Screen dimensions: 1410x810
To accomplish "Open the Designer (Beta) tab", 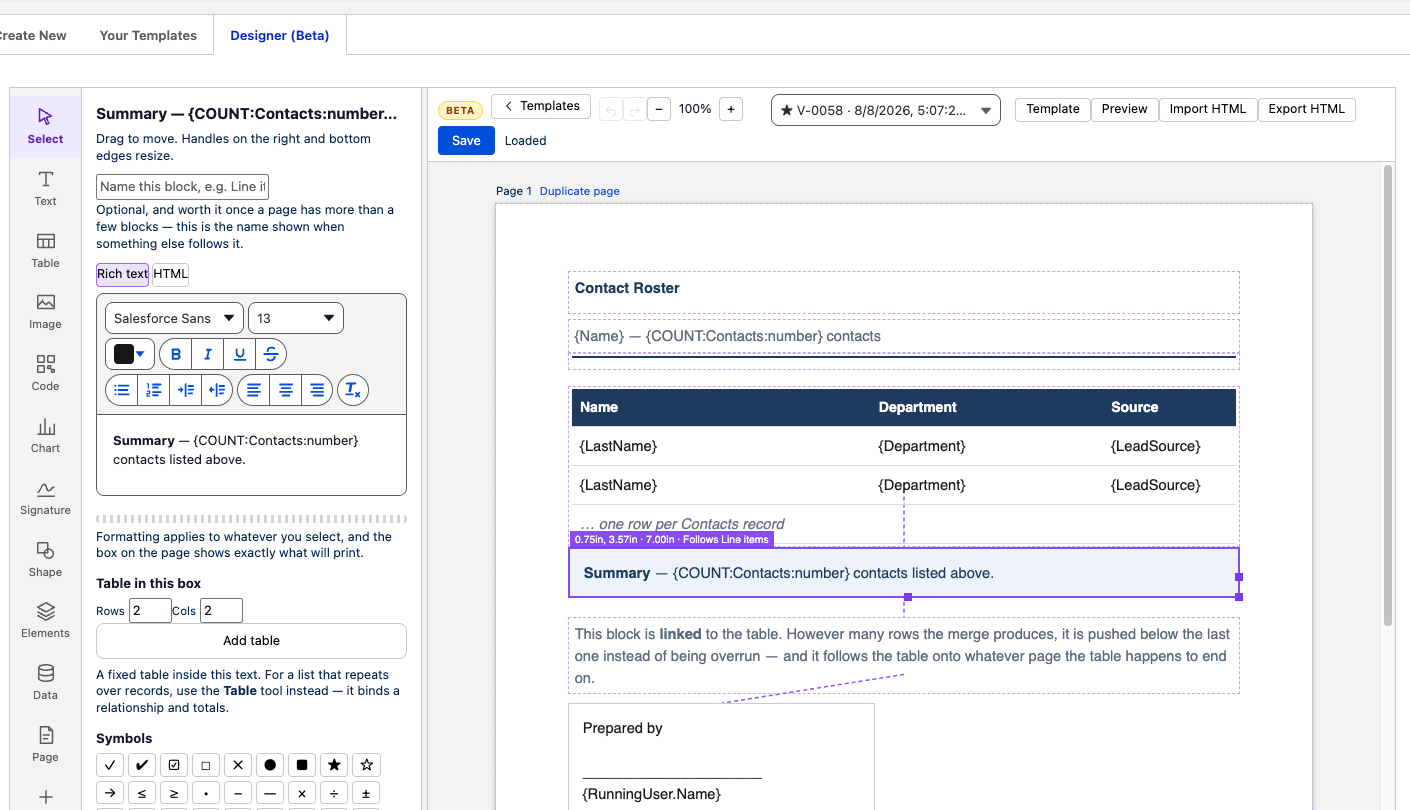I will [x=280, y=35].
